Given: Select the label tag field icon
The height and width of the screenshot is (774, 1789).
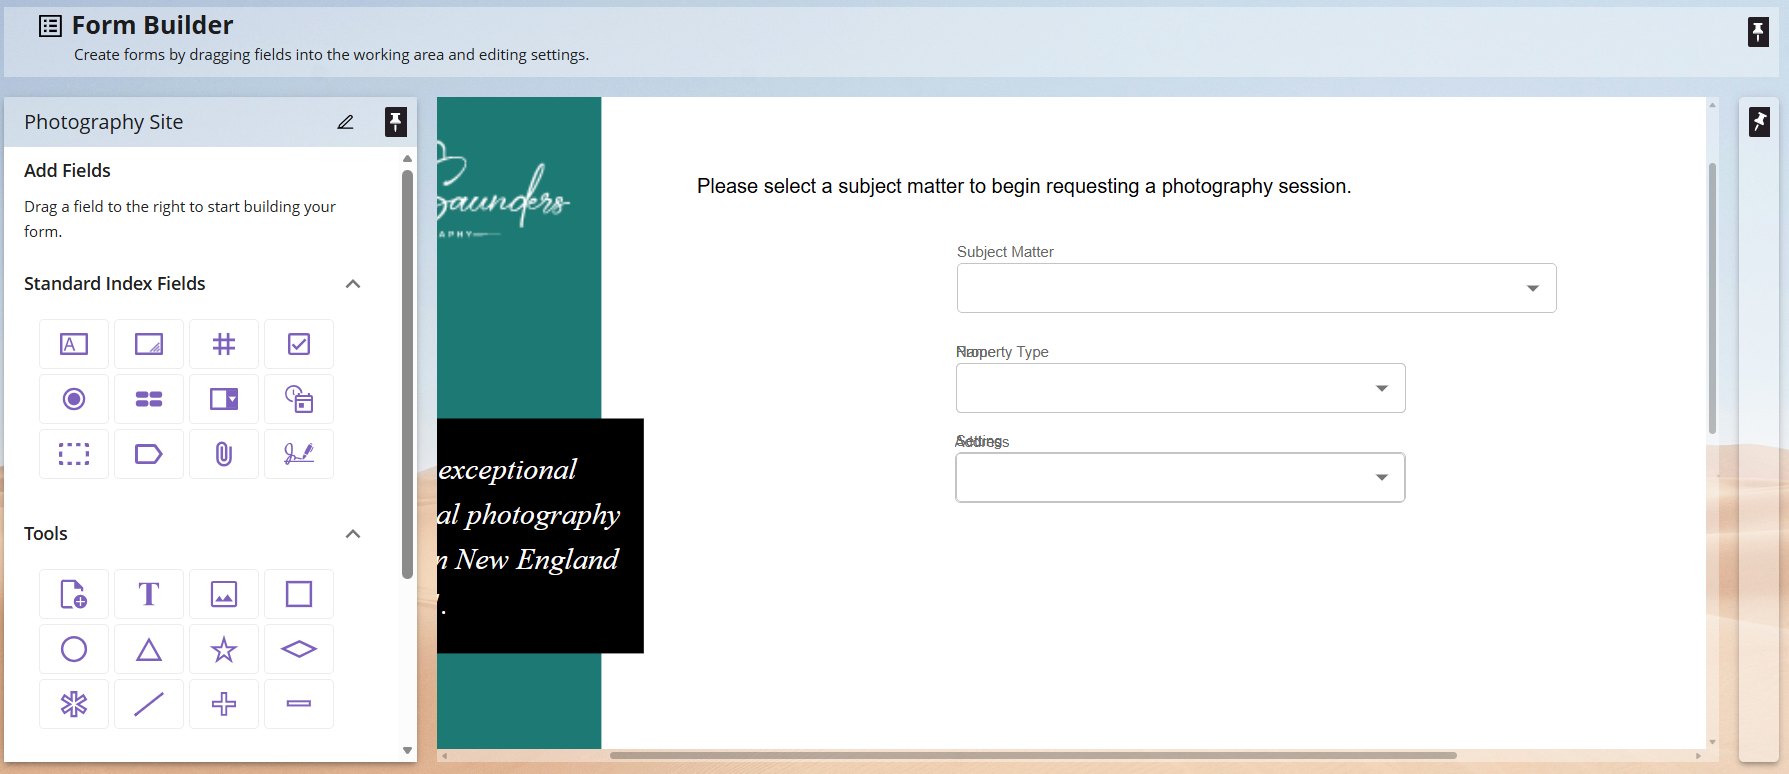Looking at the screenshot, I should (x=149, y=454).
